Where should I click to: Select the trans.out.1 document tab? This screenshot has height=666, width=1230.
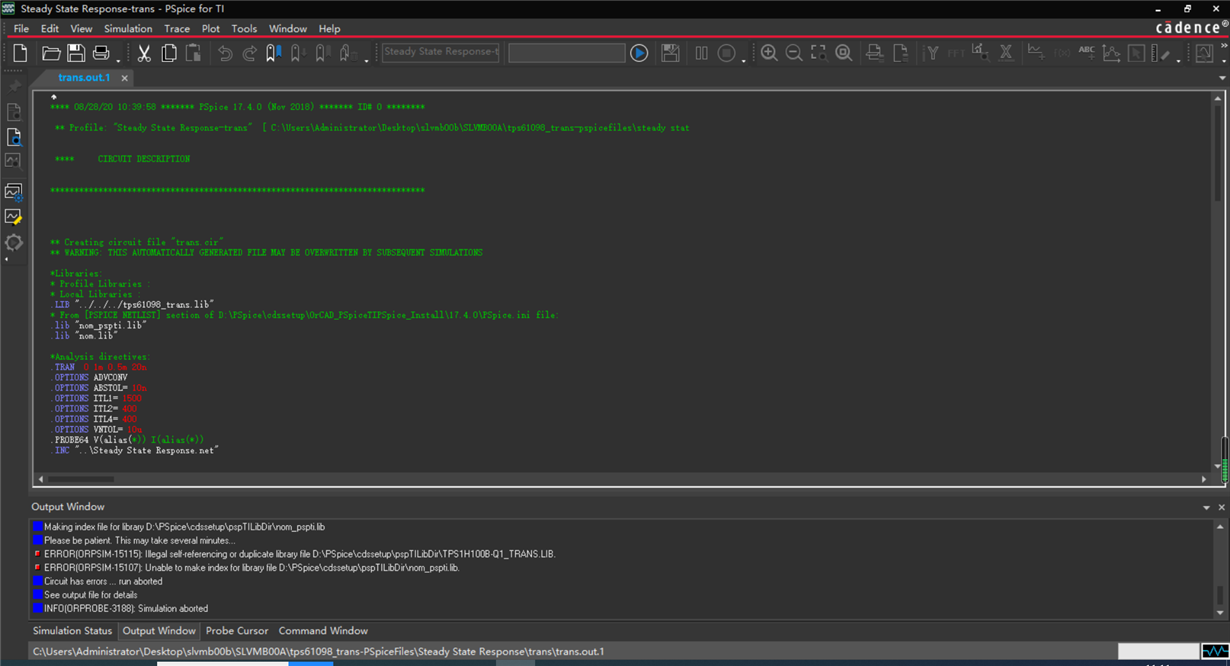84,78
